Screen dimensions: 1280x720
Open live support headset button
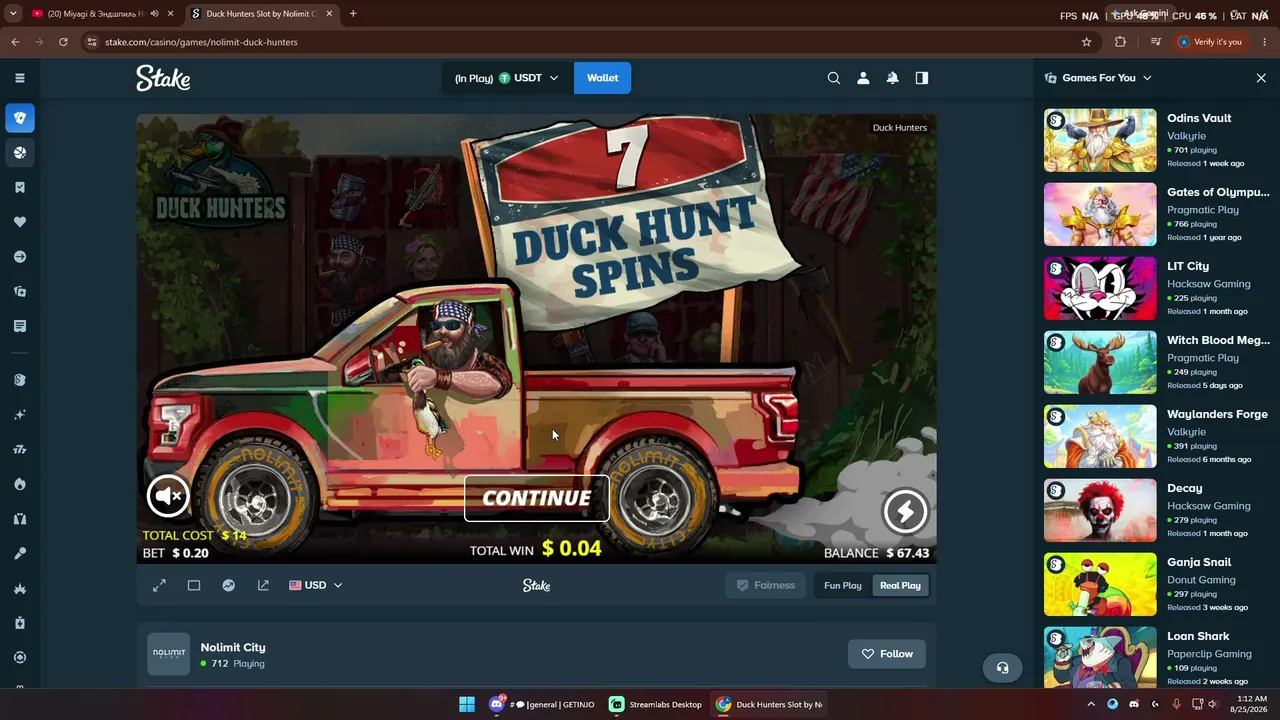pos(1003,668)
